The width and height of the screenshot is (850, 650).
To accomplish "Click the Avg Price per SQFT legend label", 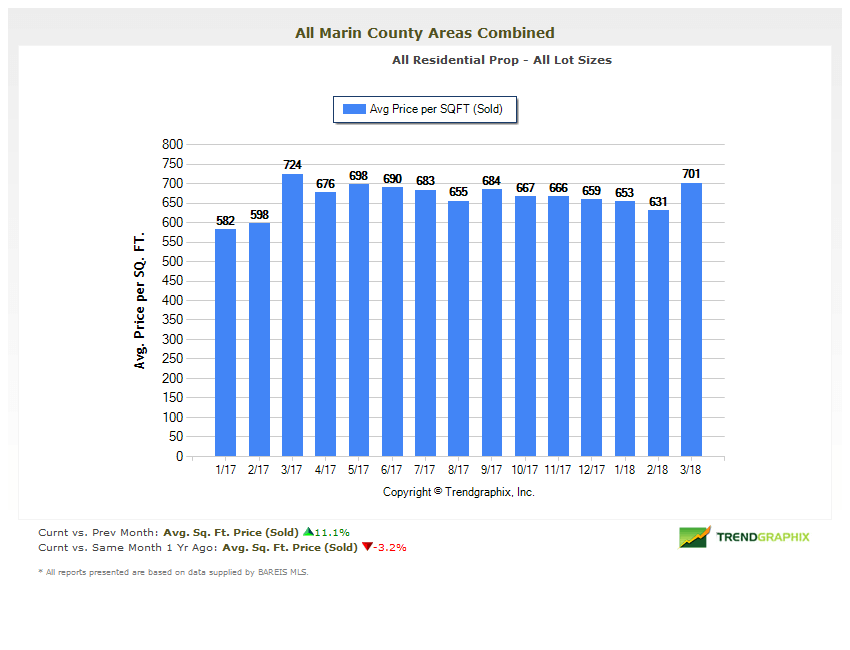I will 436,109.
